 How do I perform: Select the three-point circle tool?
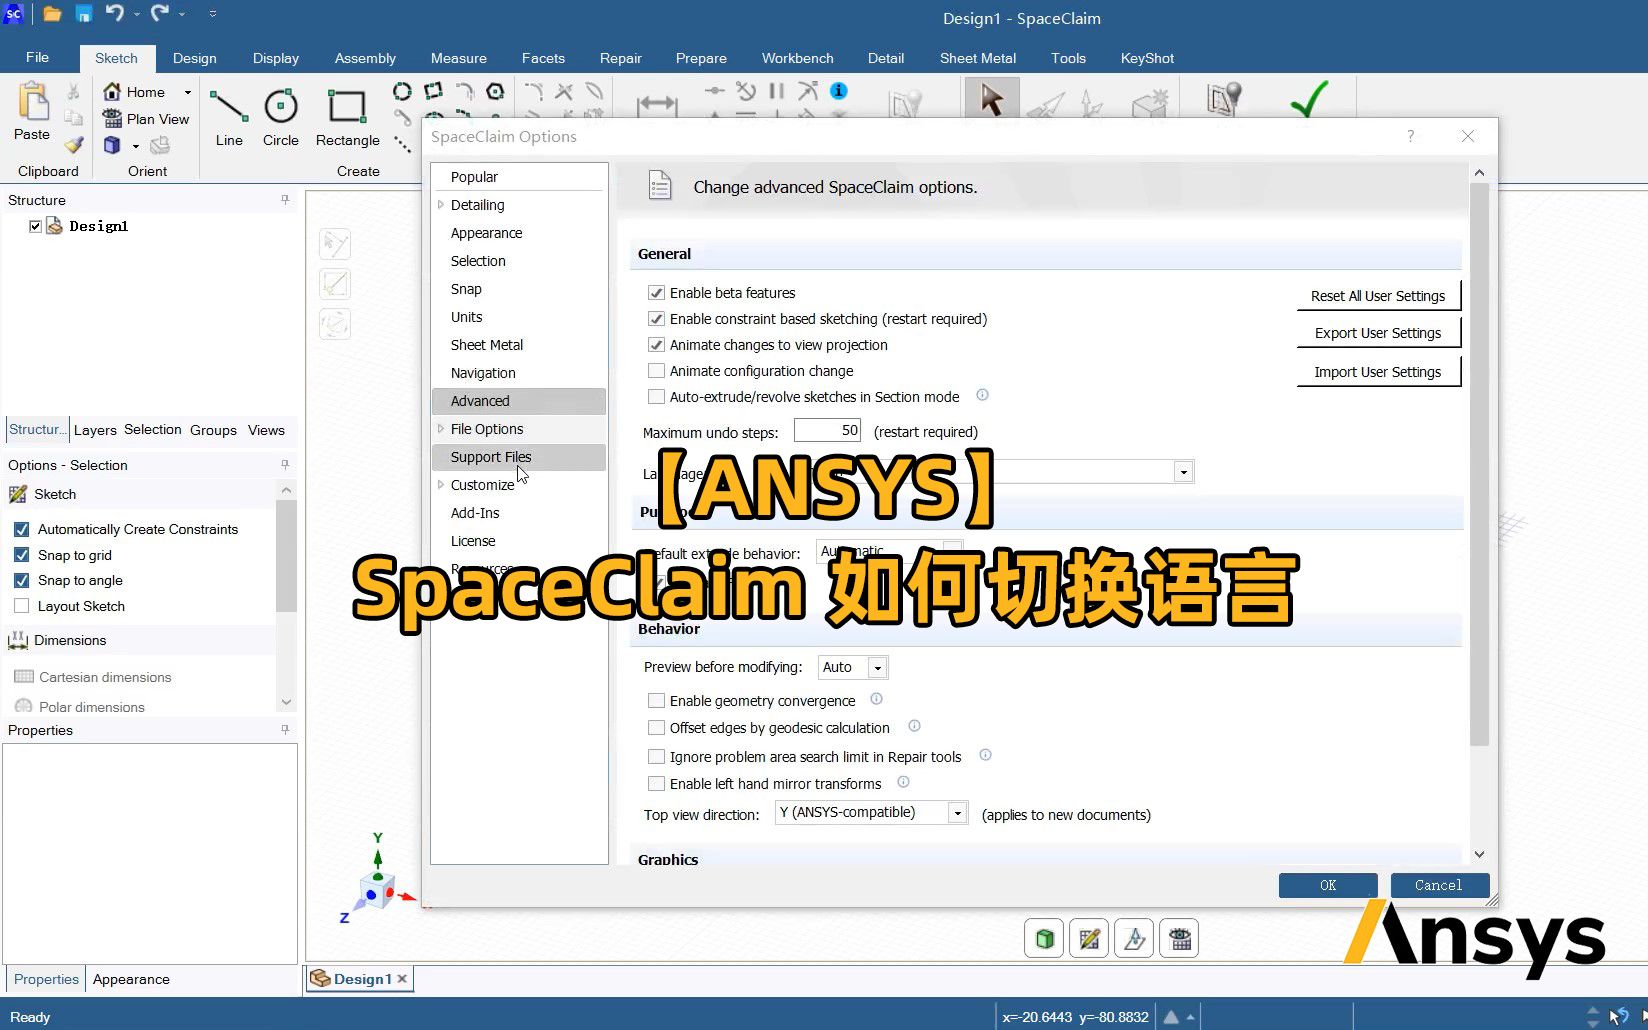(x=402, y=92)
